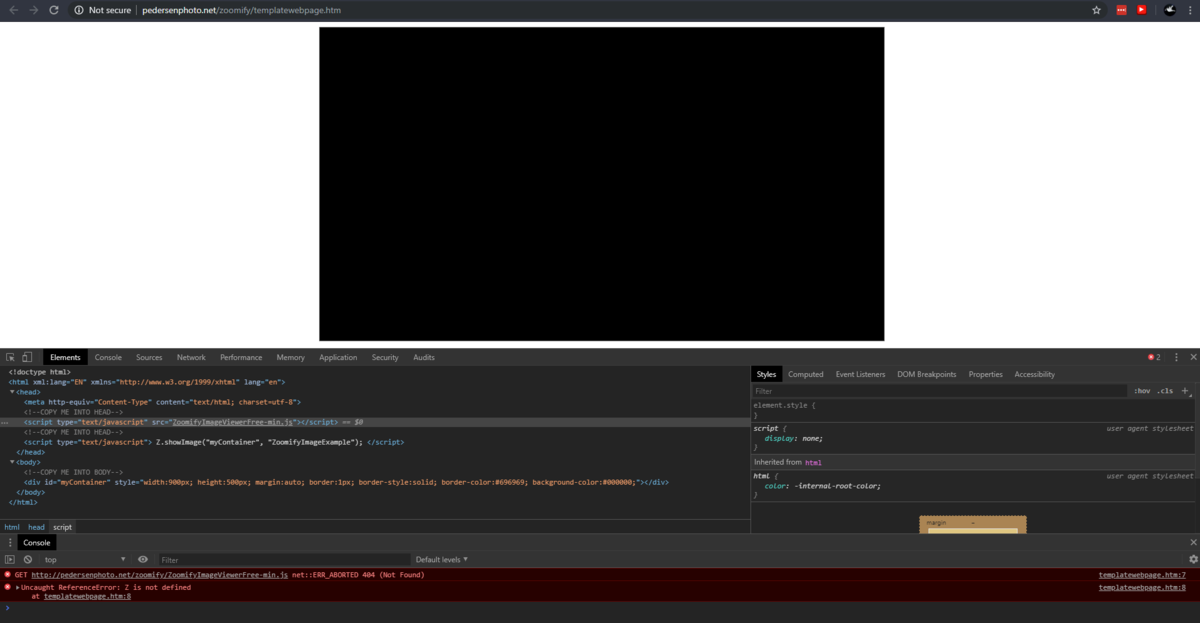
Task: Show the console sidebar
Action: click(10, 559)
